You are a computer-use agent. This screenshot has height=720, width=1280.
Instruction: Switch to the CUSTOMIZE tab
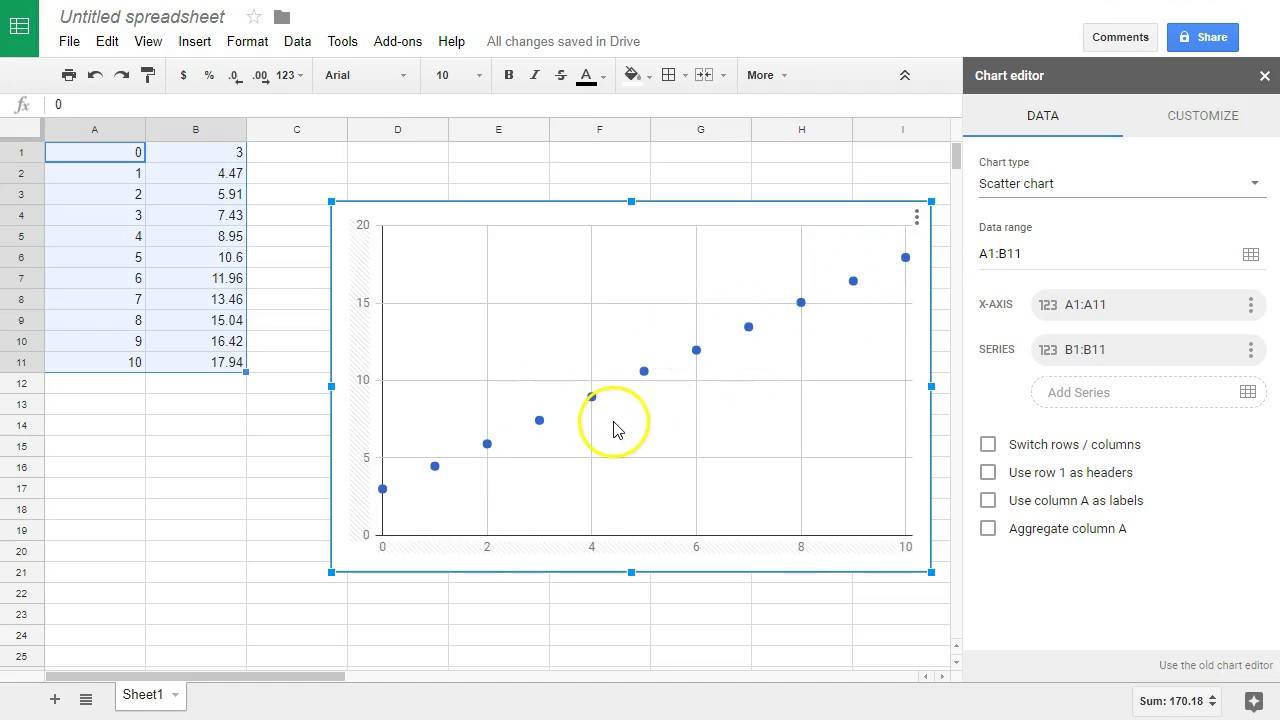tap(1202, 116)
